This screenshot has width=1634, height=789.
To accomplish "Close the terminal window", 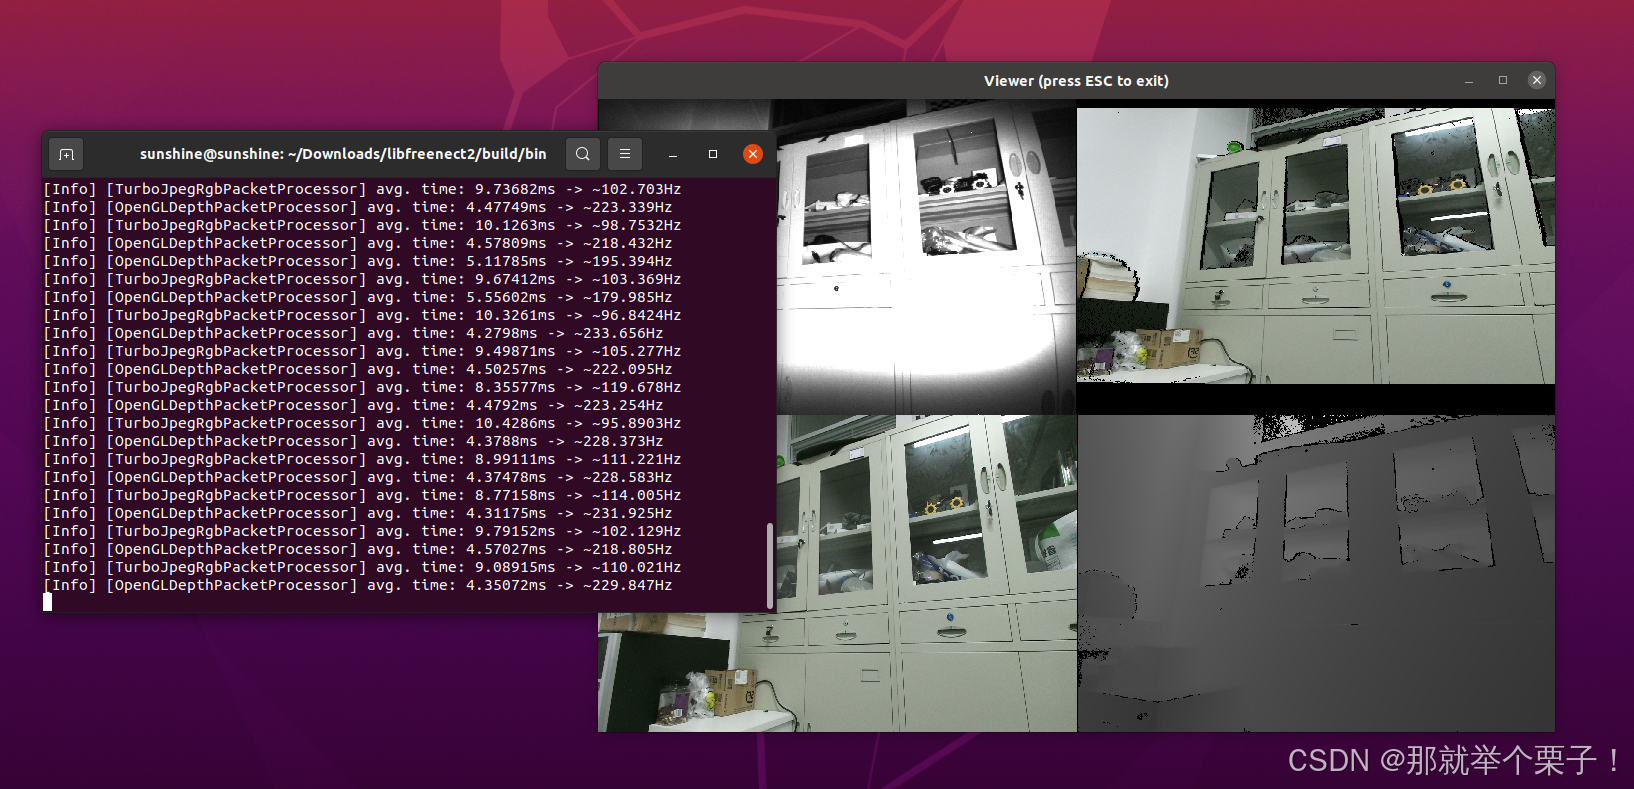I will 753,154.
